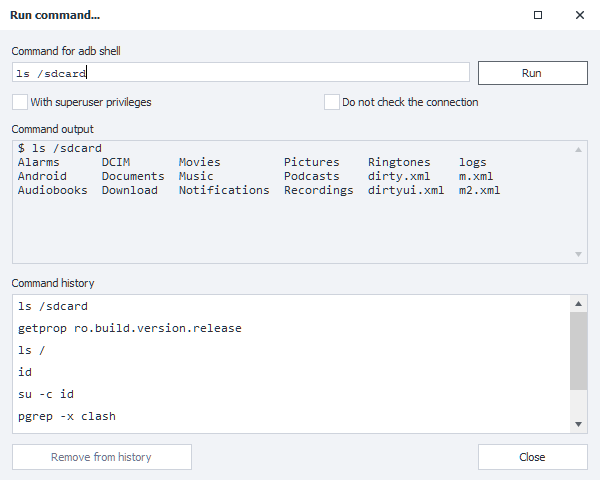The width and height of the screenshot is (600, 480).
Task: Click the Run button
Action: 533,73
